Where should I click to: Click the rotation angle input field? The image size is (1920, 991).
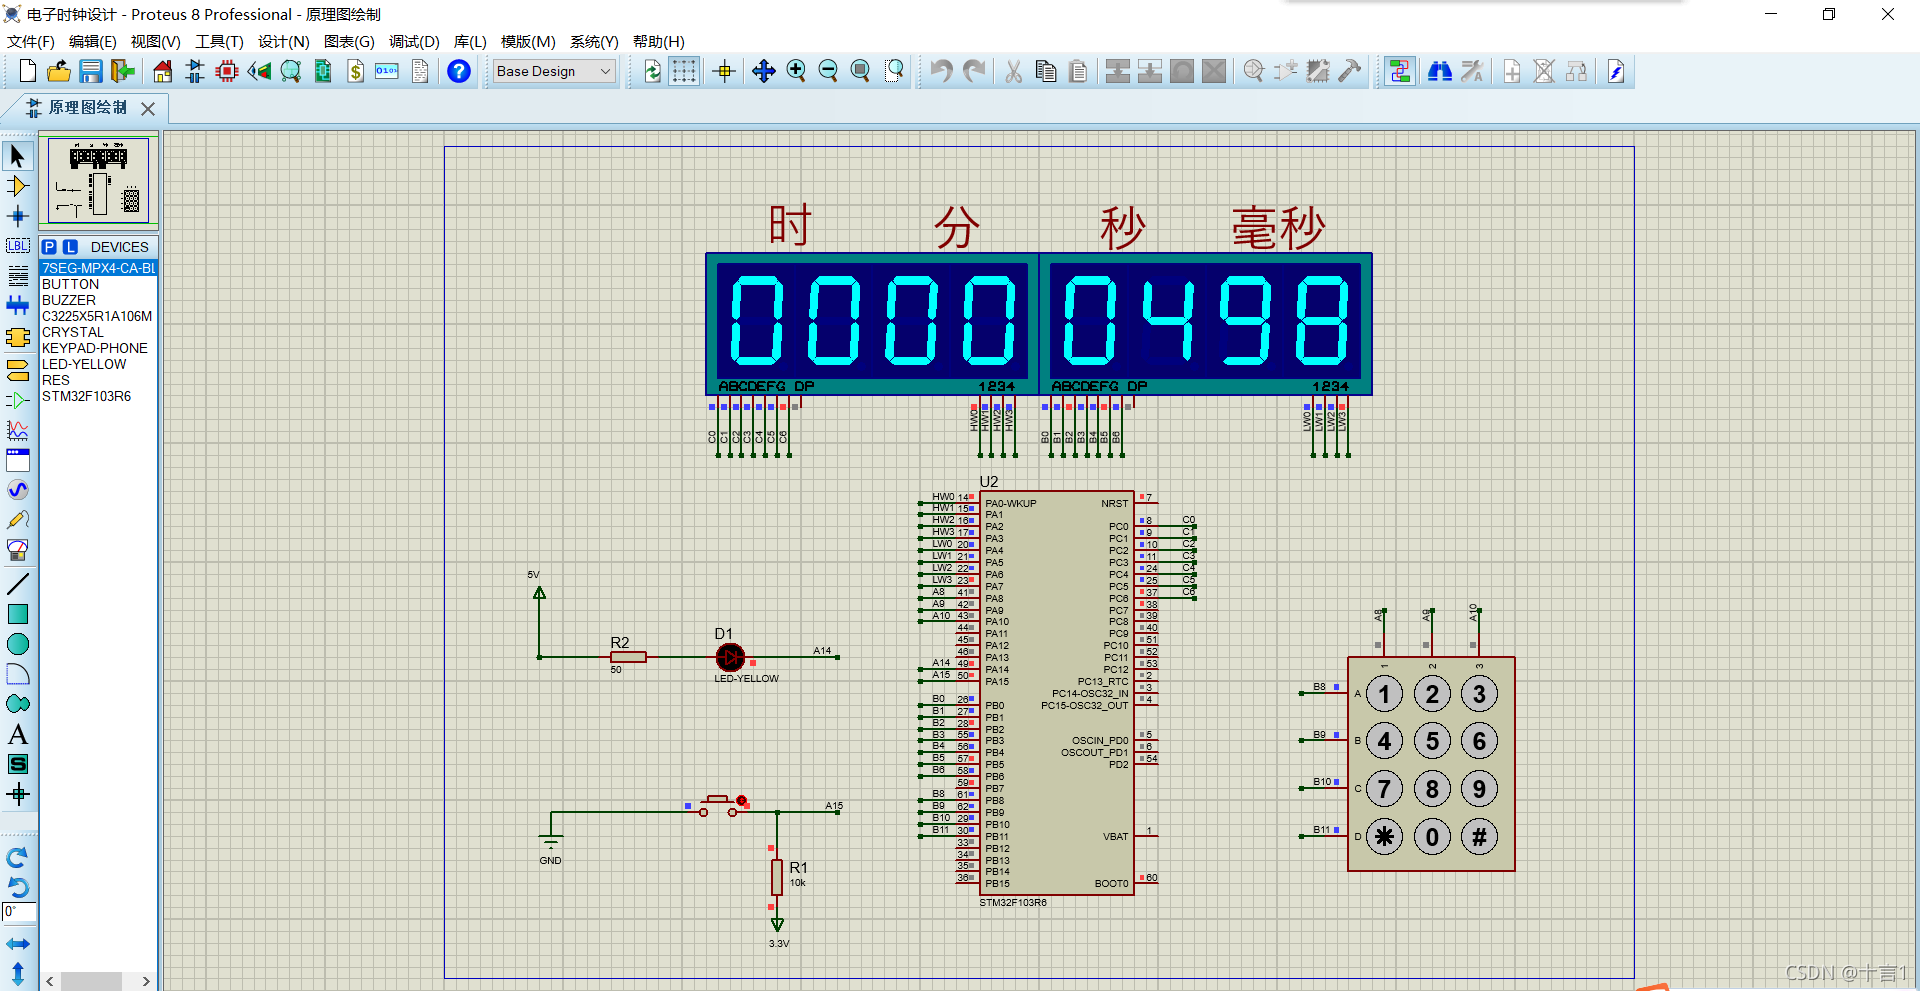pyautogui.click(x=19, y=912)
